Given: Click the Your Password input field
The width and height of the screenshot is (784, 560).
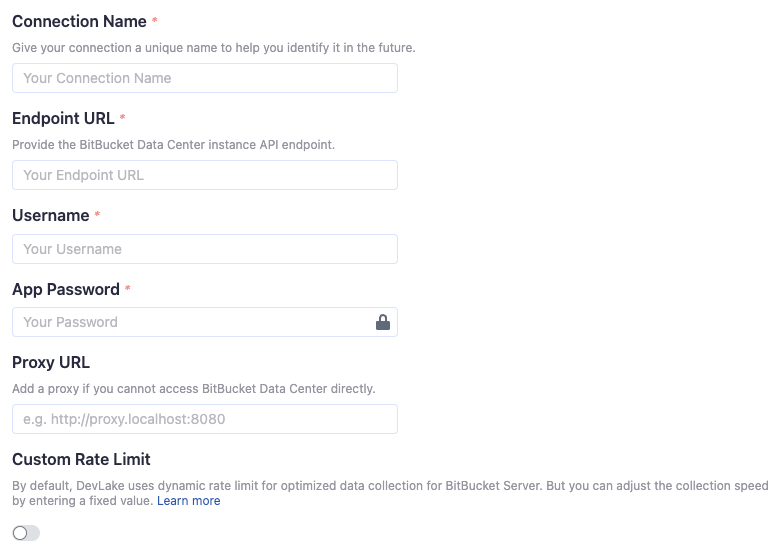Looking at the screenshot, I should pos(190,322).
